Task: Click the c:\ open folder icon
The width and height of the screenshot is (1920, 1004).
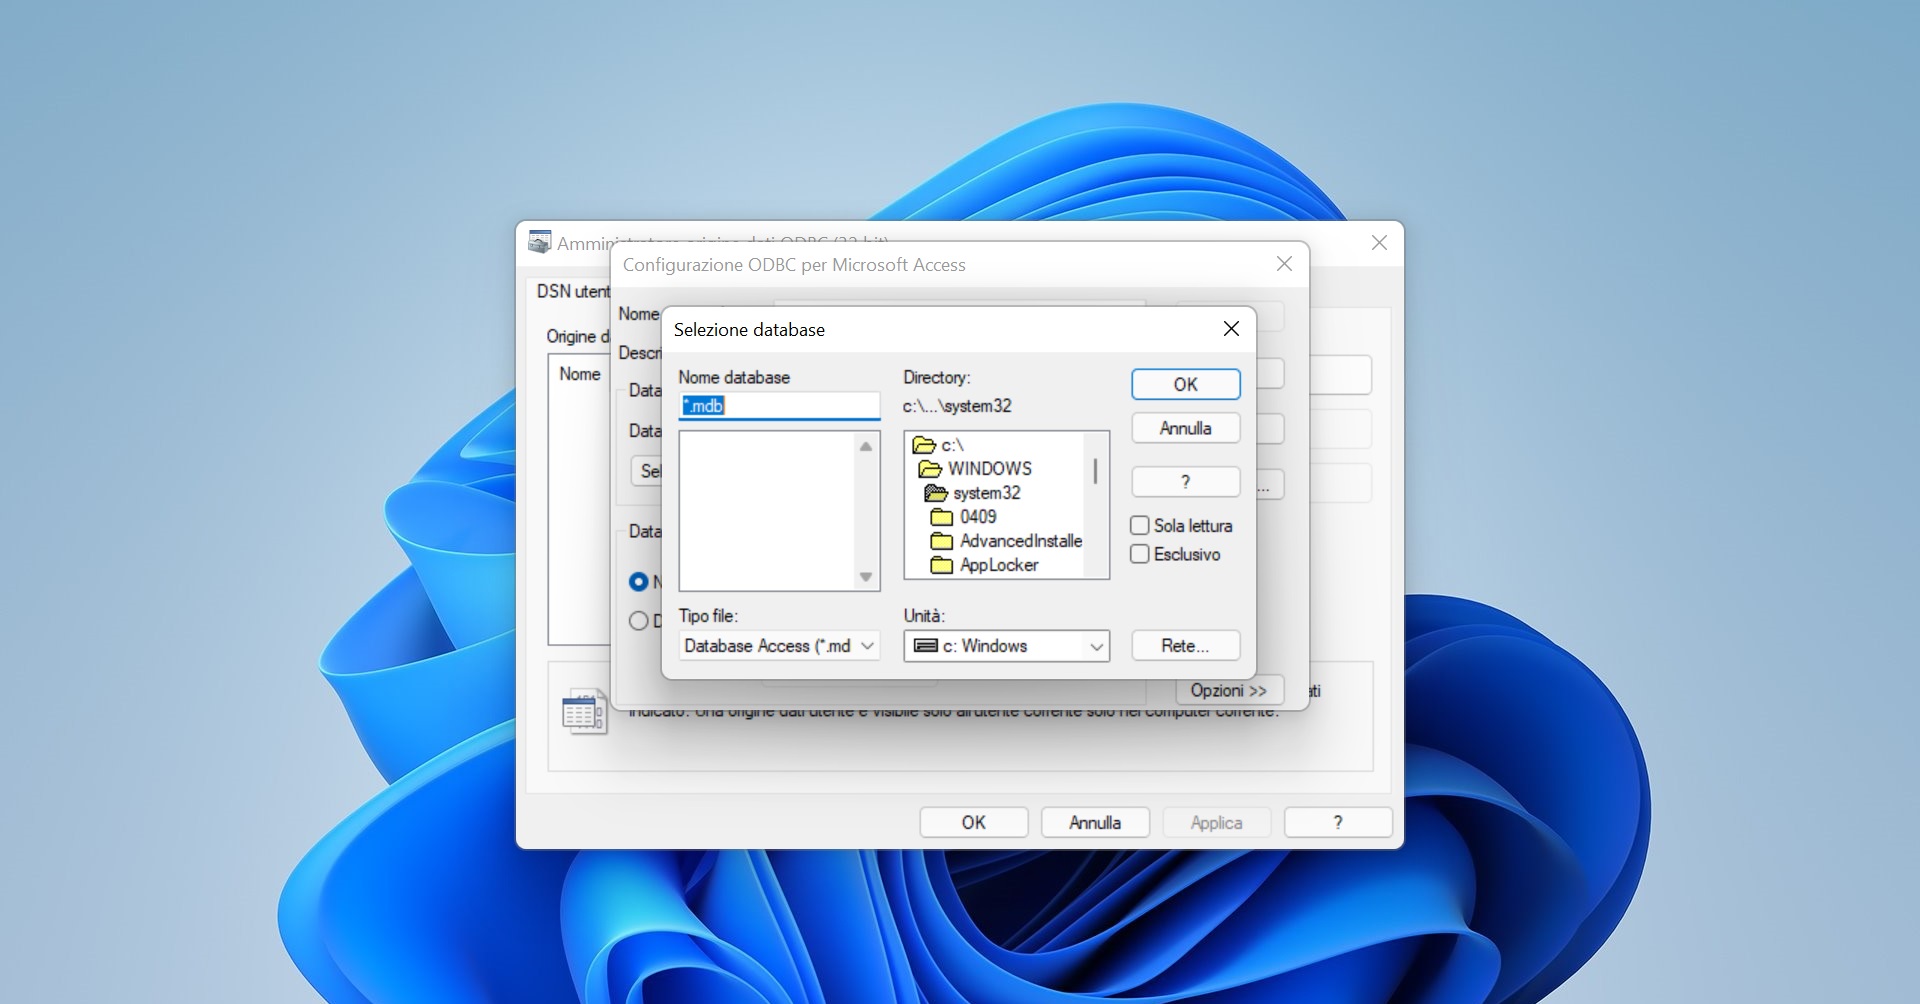Action: click(x=924, y=445)
